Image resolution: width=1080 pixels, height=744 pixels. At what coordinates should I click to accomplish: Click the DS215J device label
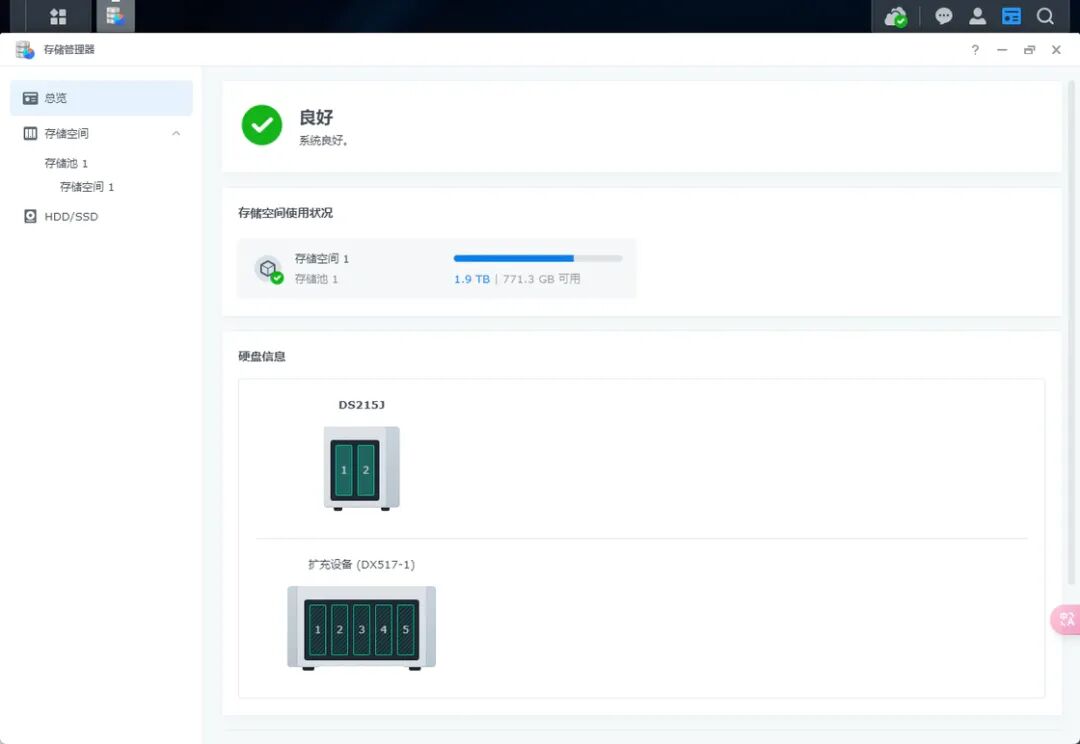point(362,405)
